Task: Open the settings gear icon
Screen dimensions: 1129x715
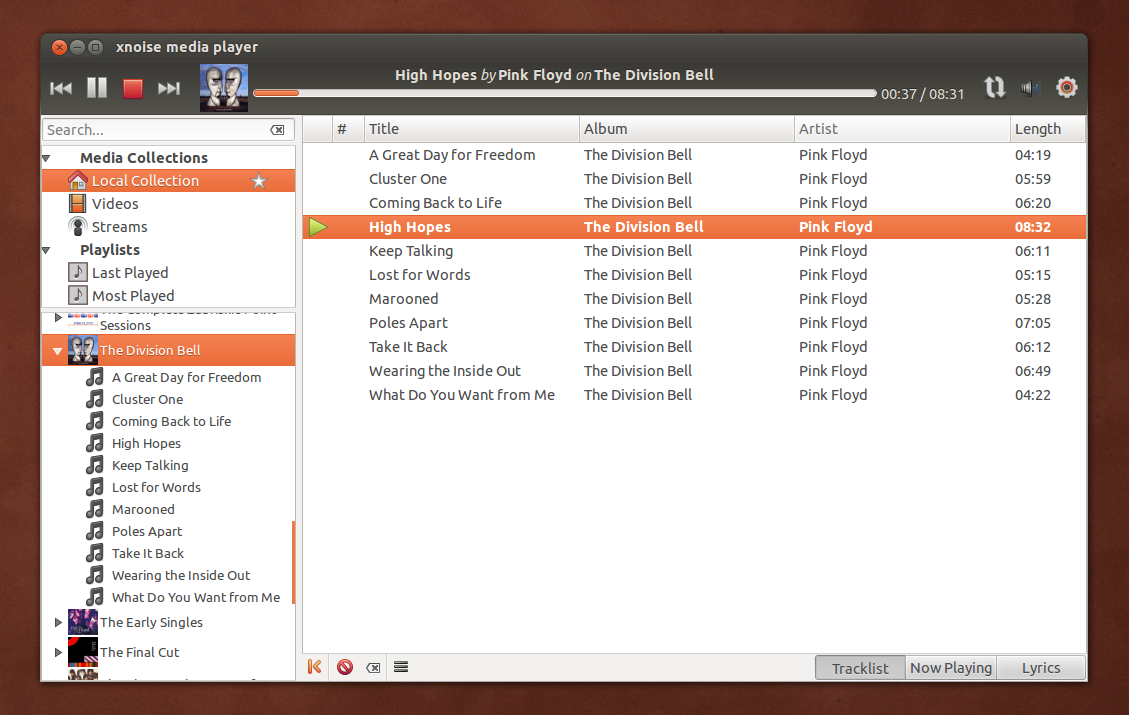Action: 1066,88
